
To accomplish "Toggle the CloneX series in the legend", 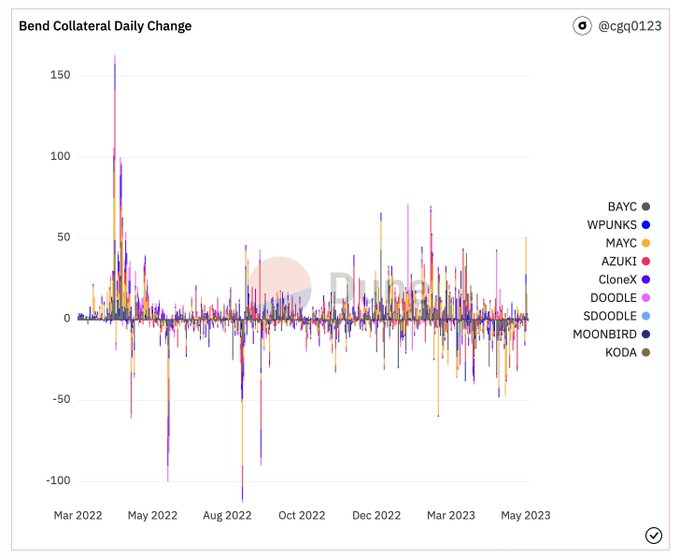I will tap(624, 280).
